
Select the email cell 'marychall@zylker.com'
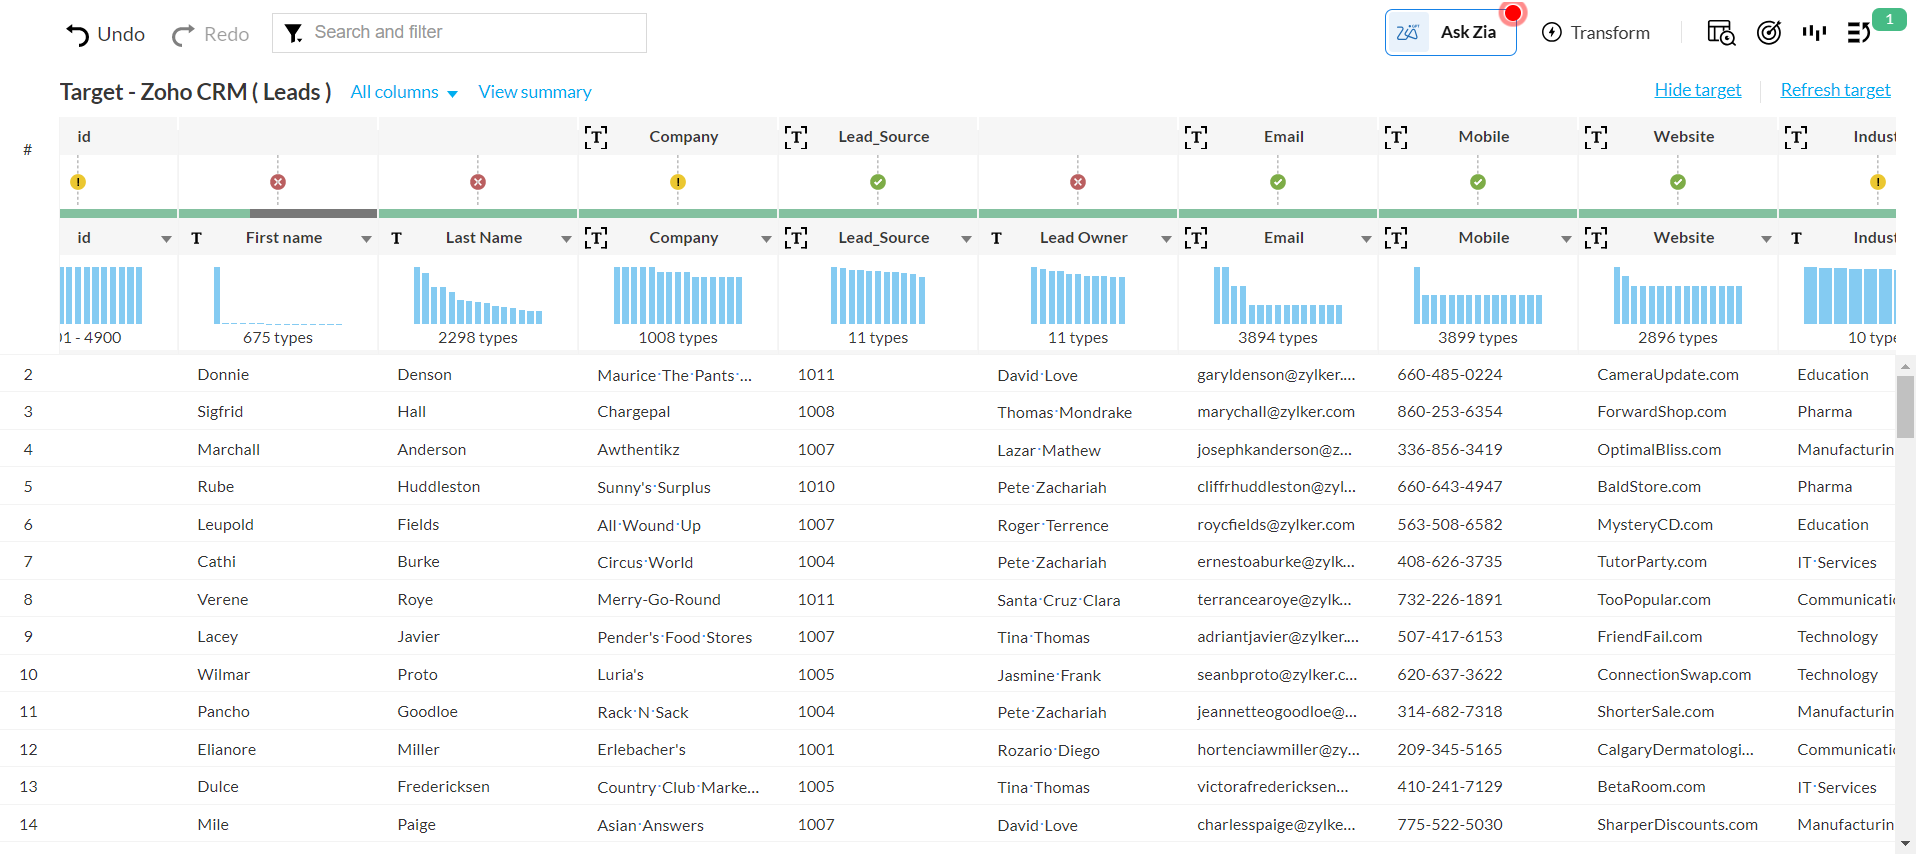tap(1276, 412)
